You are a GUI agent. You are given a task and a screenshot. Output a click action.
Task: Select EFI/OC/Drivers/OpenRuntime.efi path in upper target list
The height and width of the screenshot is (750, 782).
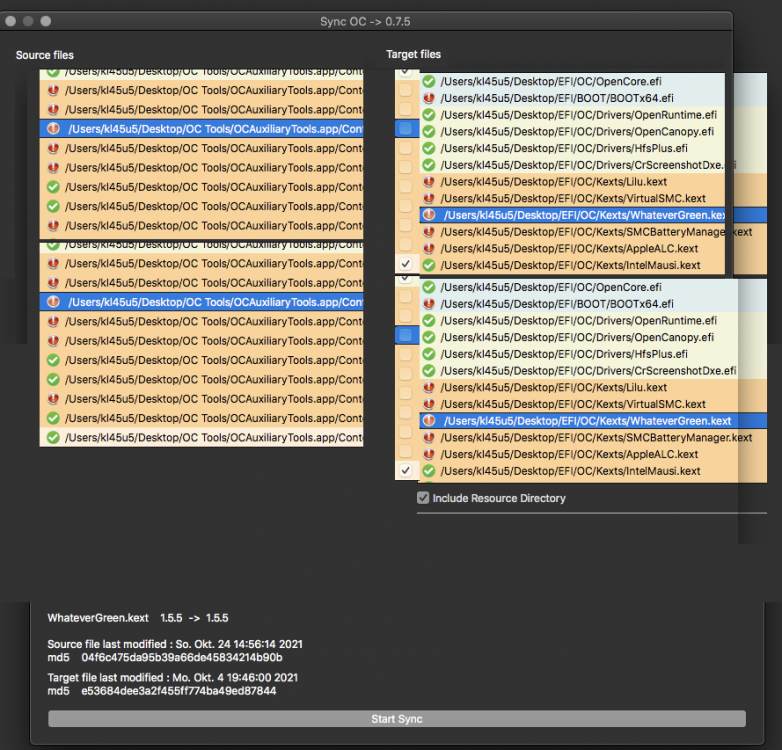click(x=579, y=115)
